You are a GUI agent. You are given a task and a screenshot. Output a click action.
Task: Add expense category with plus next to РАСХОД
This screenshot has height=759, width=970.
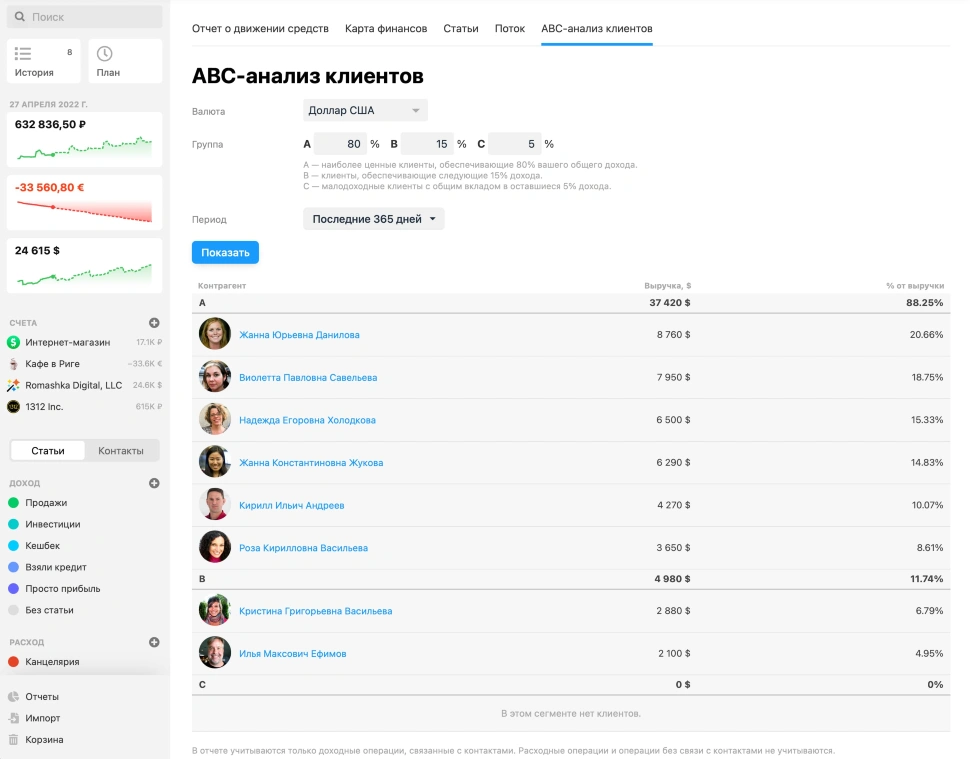(x=154, y=642)
